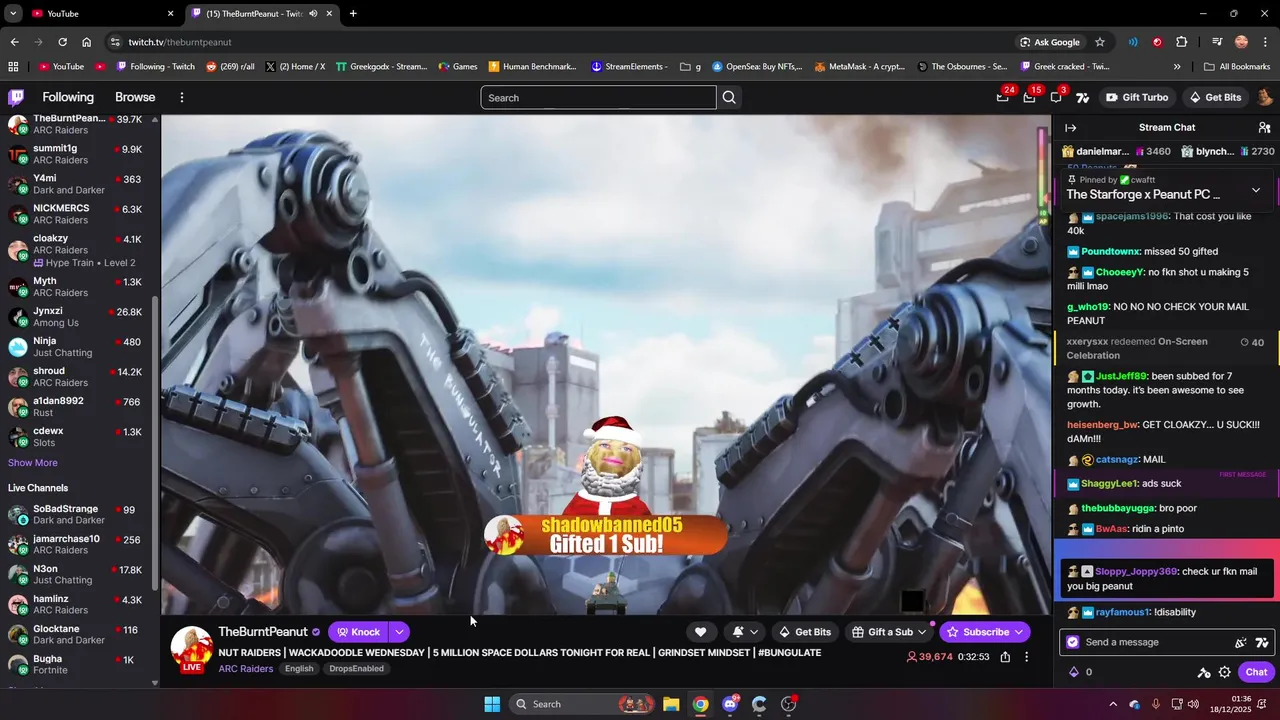
Task: Send message with the Chat button
Action: coord(1256,672)
